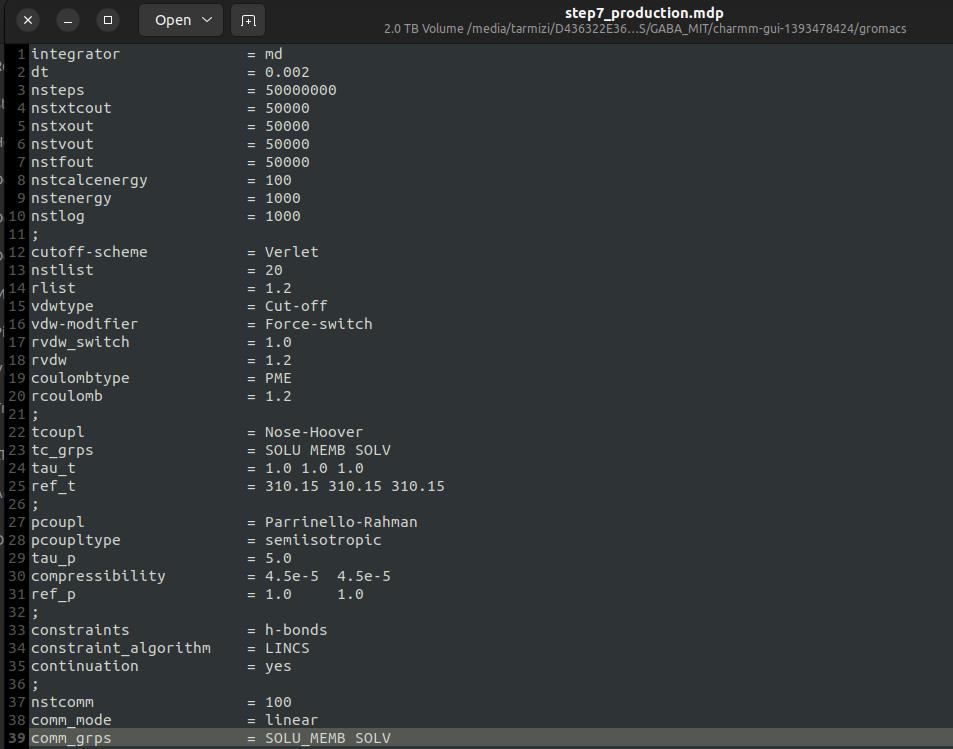Image resolution: width=953 pixels, height=749 pixels.
Task: Click the dt value 0.002
Action: click(287, 72)
